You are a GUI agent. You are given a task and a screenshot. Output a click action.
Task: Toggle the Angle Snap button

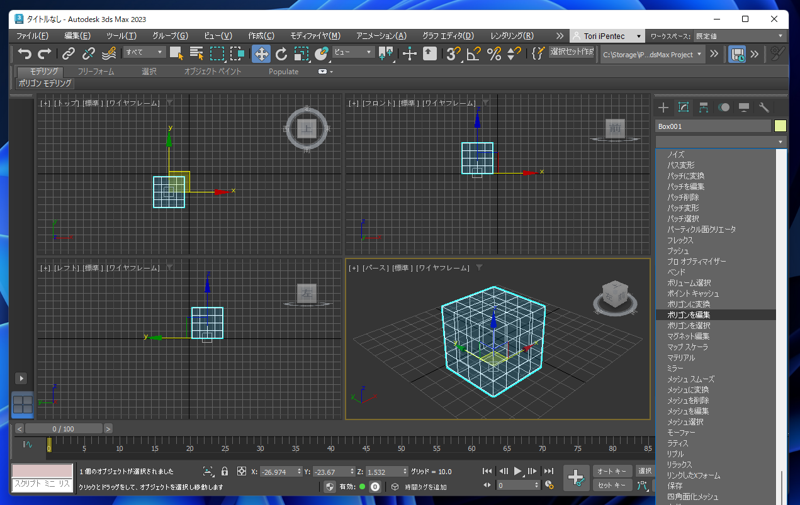pos(473,54)
